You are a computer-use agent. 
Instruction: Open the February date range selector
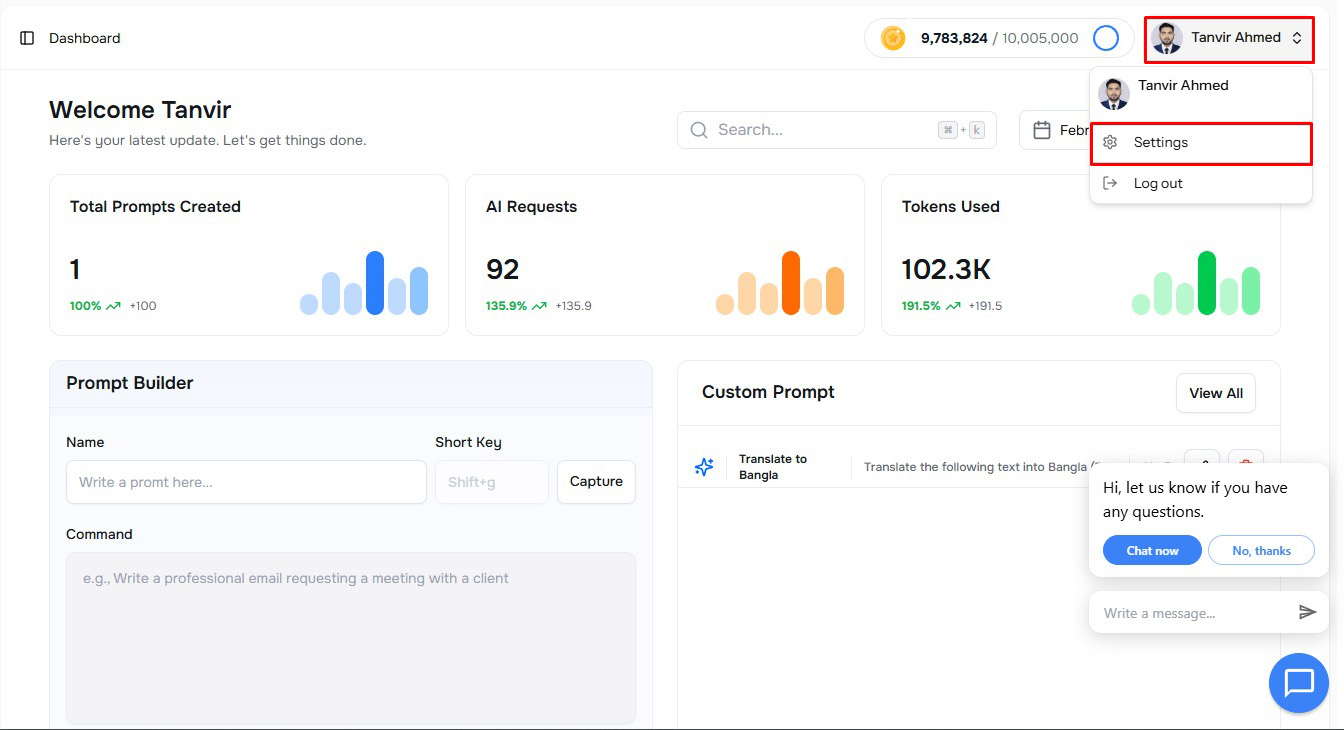click(1060, 130)
